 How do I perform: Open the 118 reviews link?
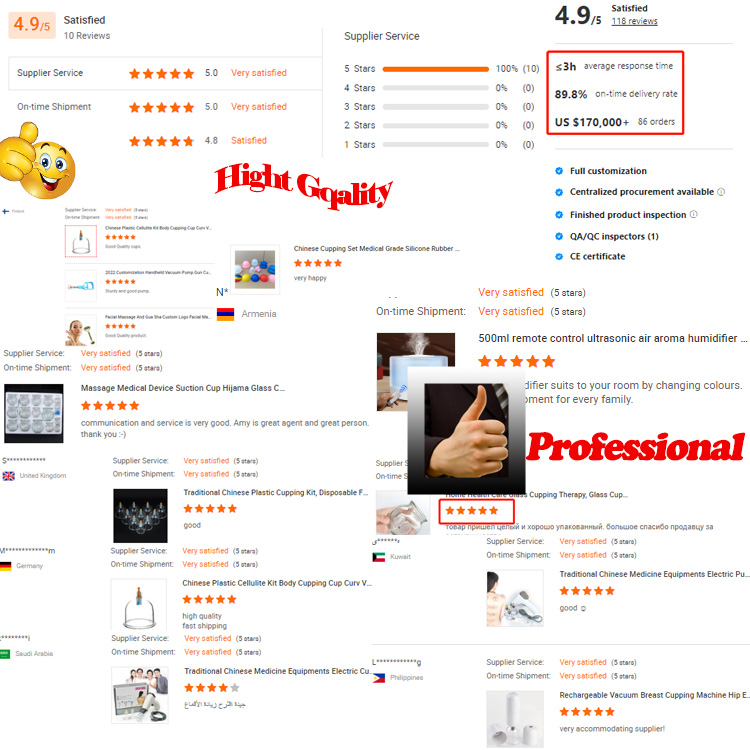coord(634,21)
